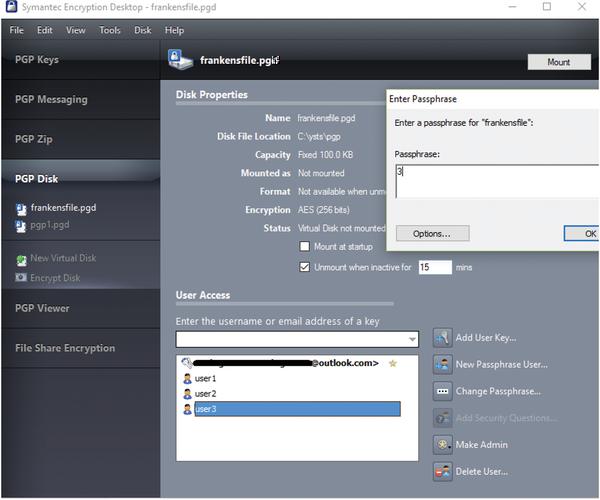600x500 pixels.
Task: Click the New Virtual Disk link
Action: click(x=63, y=258)
